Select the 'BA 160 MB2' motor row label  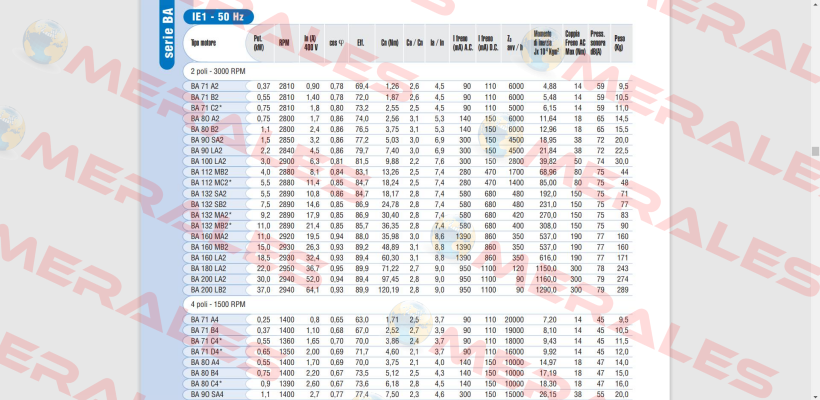tap(209, 247)
